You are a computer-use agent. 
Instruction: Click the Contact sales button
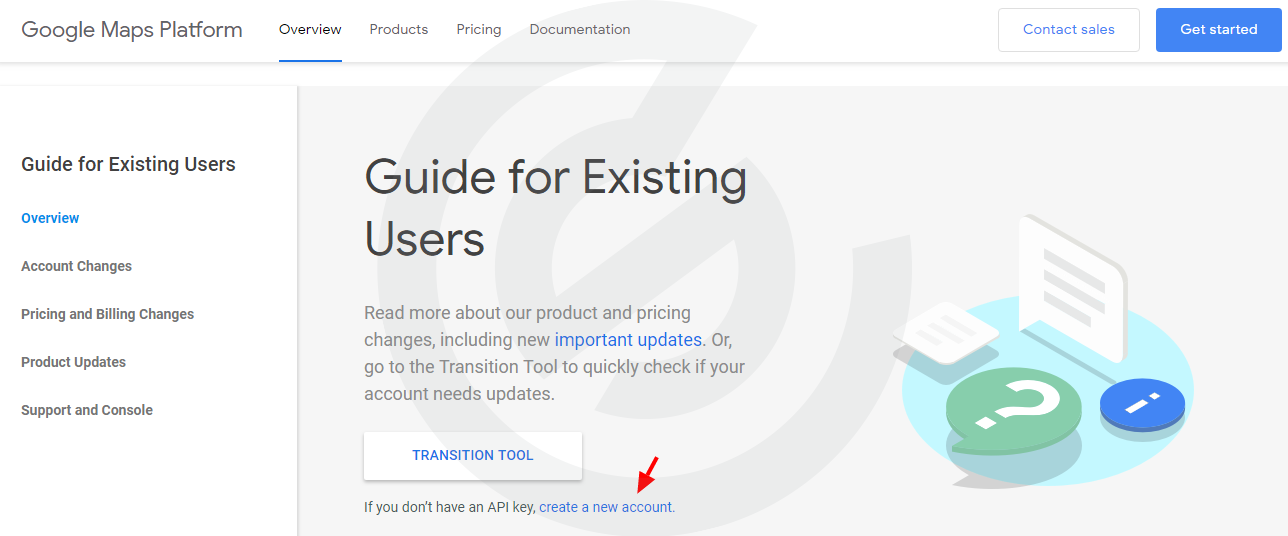(x=1069, y=30)
